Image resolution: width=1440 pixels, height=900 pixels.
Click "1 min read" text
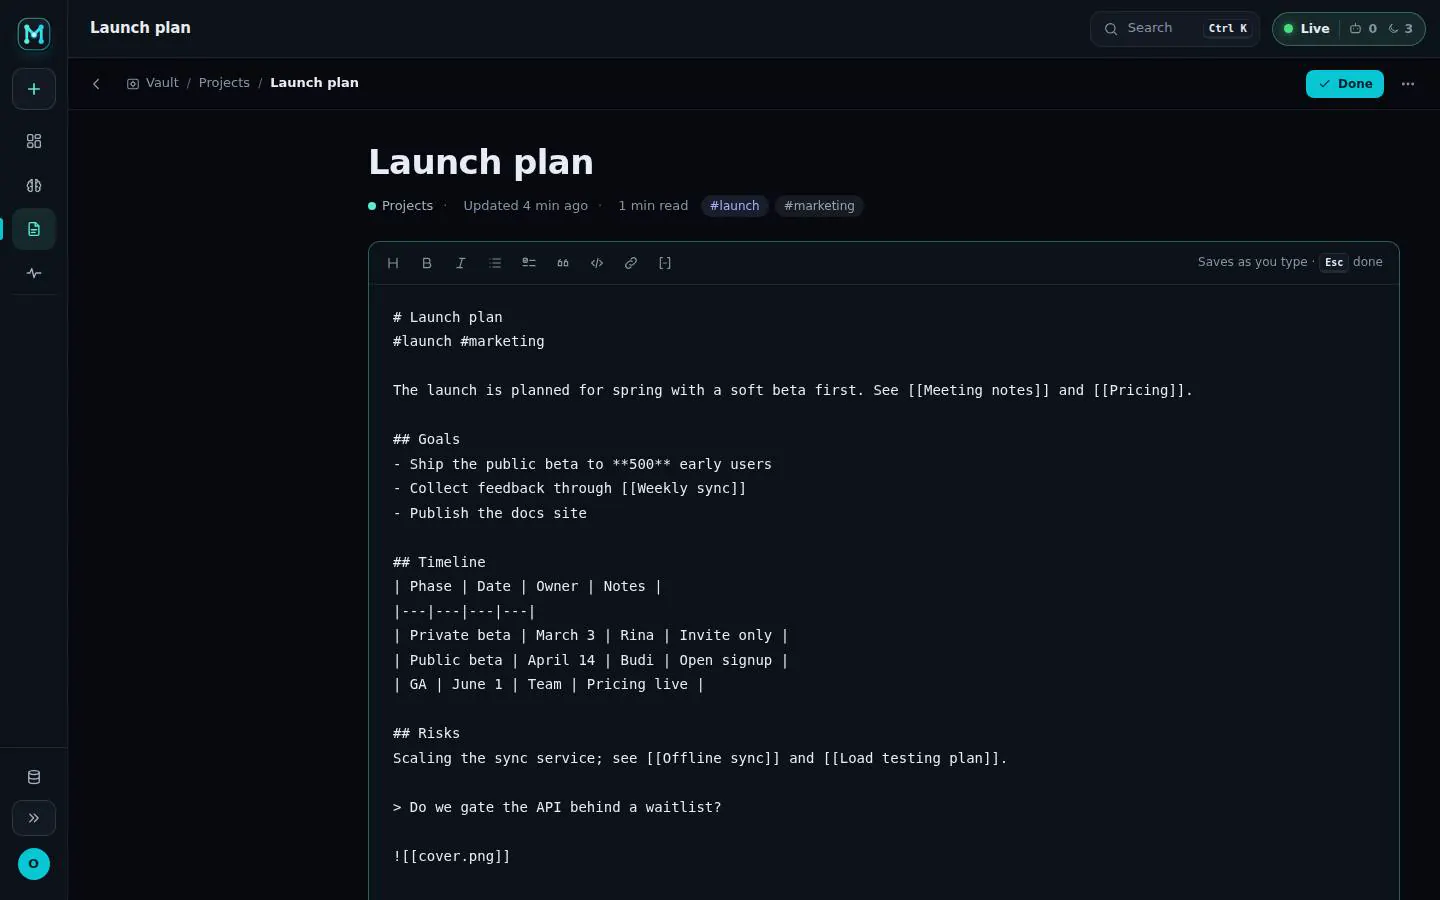click(x=653, y=206)
